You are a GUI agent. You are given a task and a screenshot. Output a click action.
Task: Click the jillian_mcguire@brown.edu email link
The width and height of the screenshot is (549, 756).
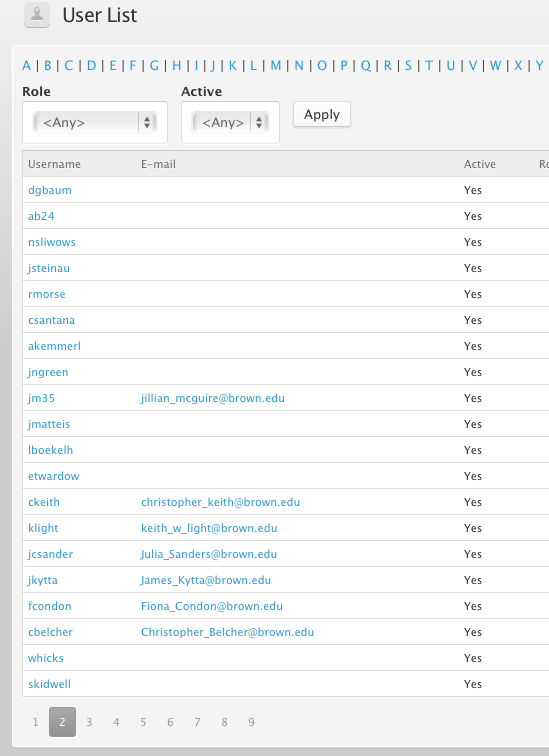[213, 398]
